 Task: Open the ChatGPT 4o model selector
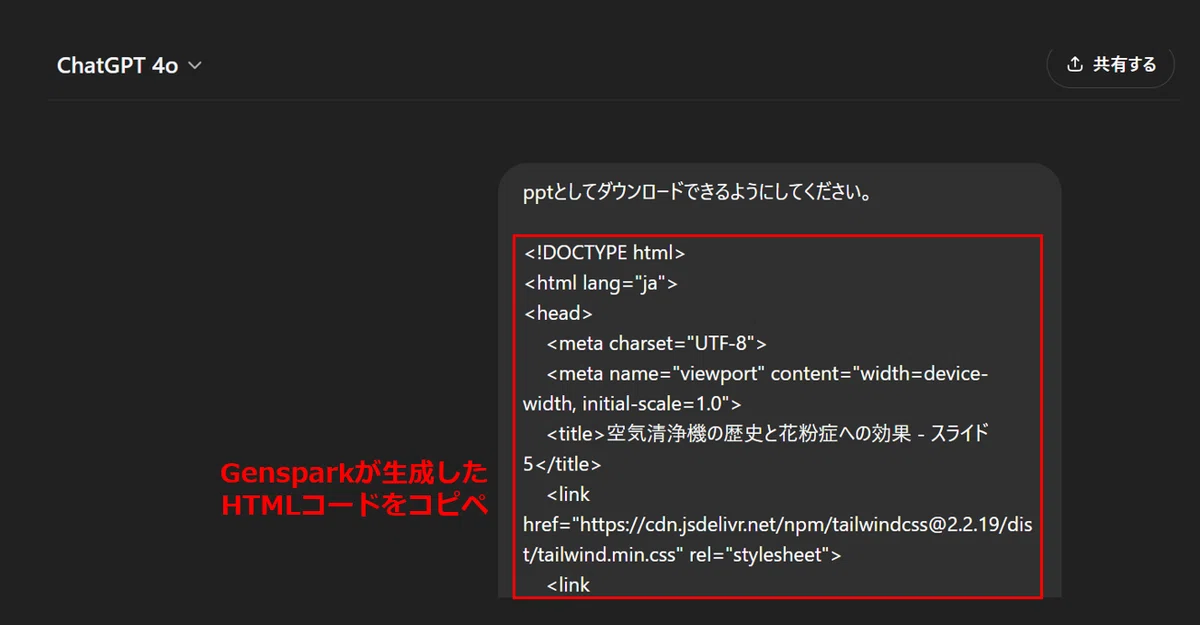pyautogui.click(x=129, y=65)
